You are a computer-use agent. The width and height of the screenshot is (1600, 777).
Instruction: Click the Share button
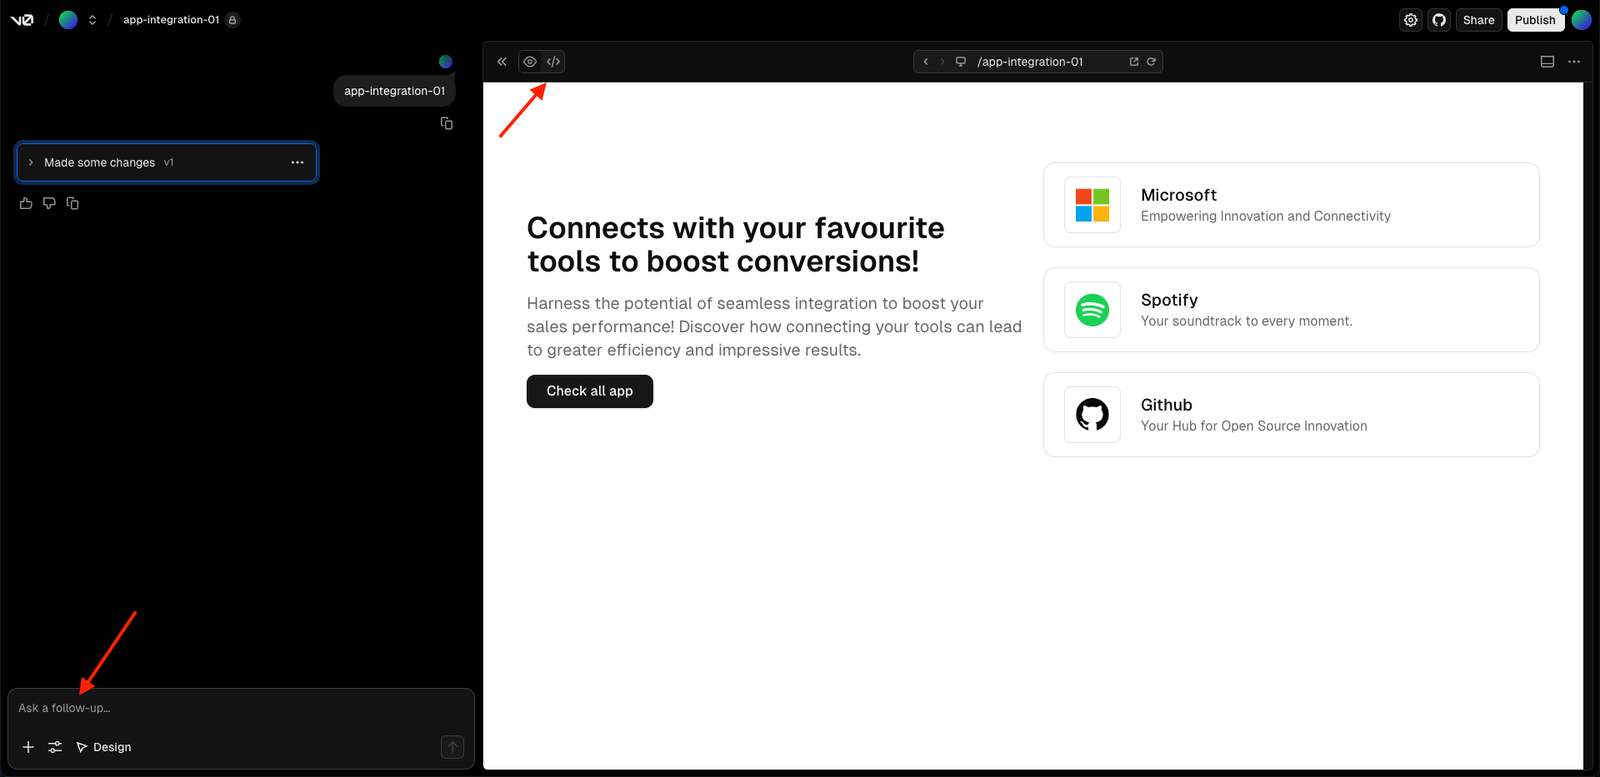point(1478,20)
